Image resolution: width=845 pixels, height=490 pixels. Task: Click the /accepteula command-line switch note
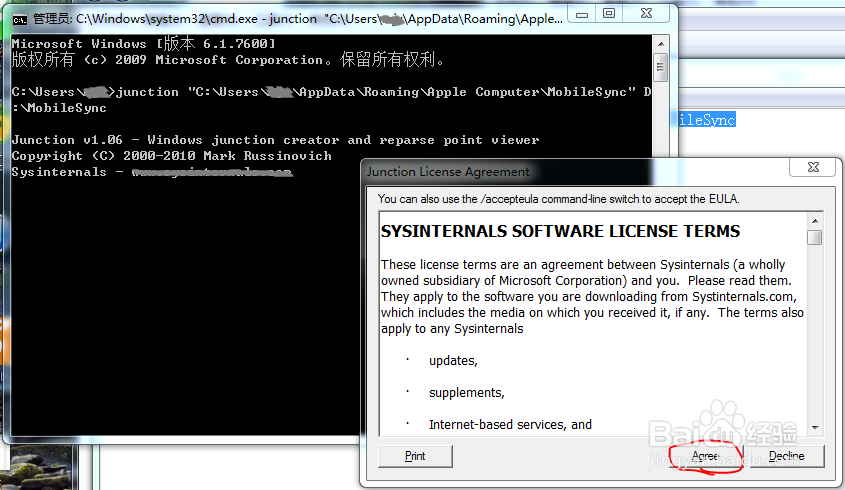point(558,199)
